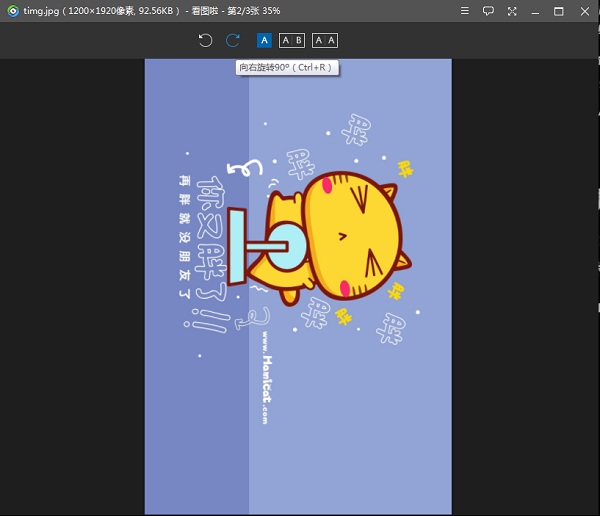
Task: Switch to 'A A' side-by-side compare view
Action: [x=324, y=40]
